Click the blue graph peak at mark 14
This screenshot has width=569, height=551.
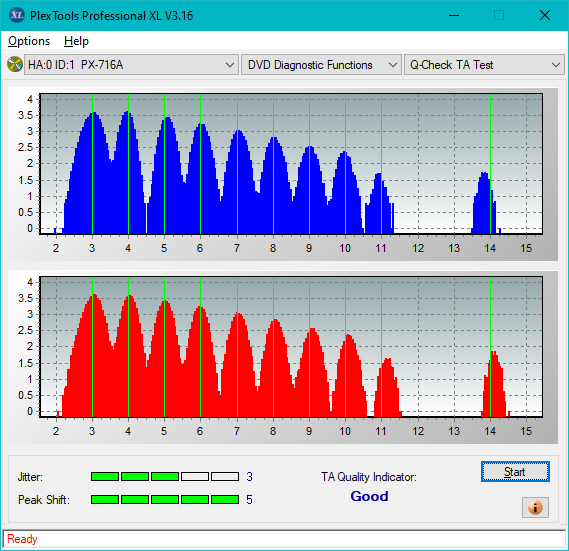tap(484, 174)
